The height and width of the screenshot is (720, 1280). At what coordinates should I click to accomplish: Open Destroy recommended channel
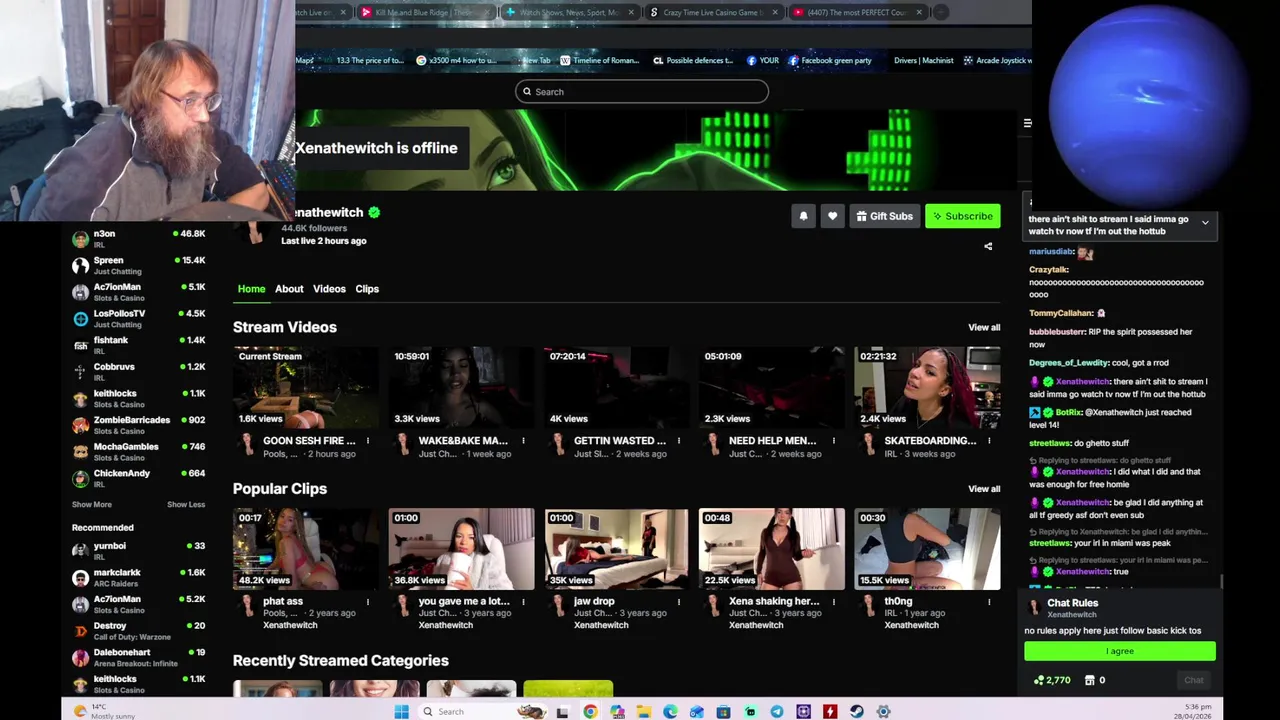pyautogui.click(x=139, y=631)
